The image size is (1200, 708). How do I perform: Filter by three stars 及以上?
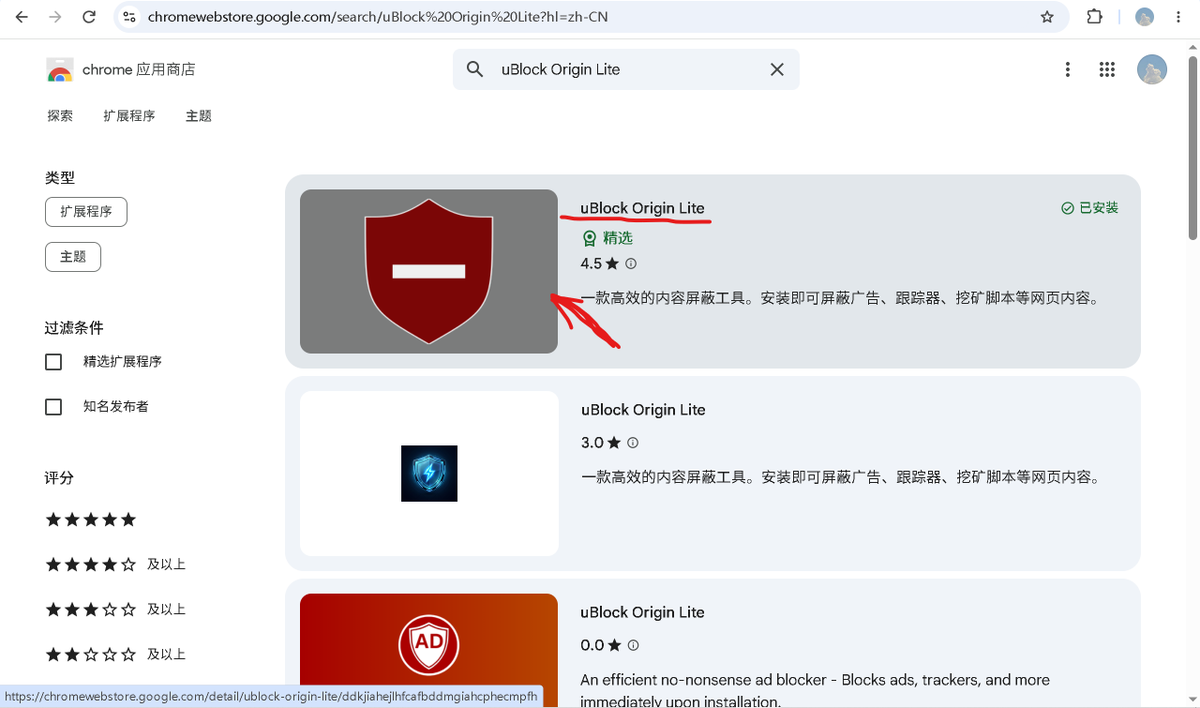click(116, 610)
